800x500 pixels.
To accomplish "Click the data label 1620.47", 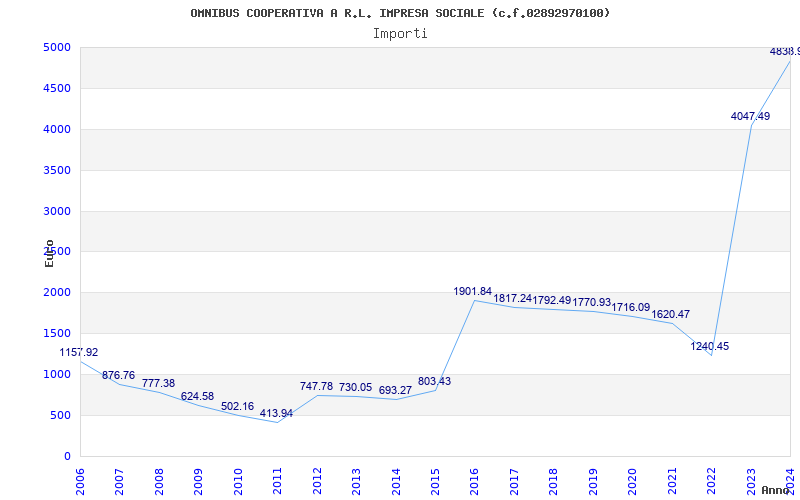I will (670, 315).
